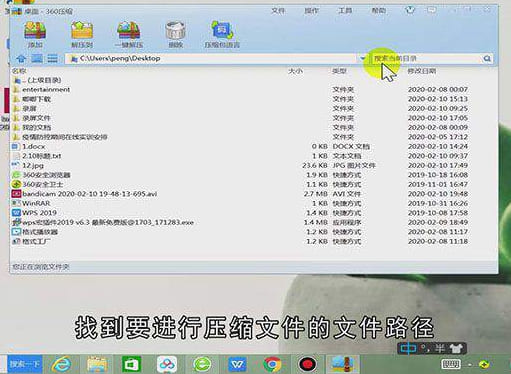Image resolution: width=511 pixels, height=374 pixels.
Task: Open the 操作 menu
Action: (x=311, y=11)
